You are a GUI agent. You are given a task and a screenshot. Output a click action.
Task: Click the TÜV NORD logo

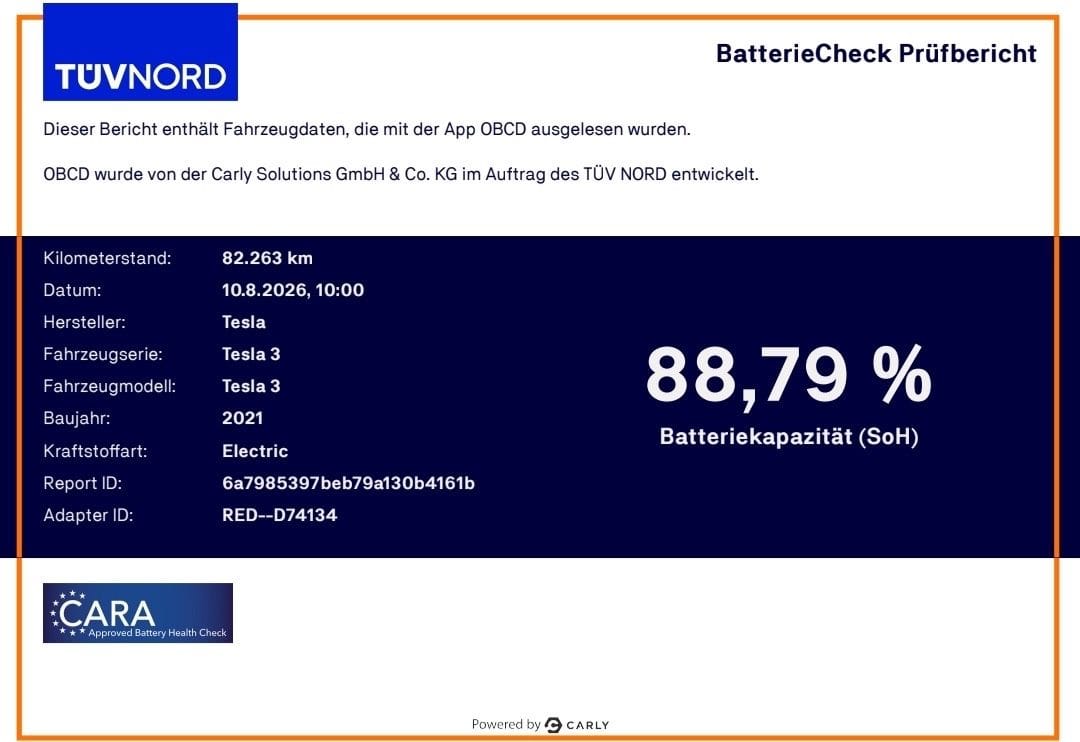(141, 52)
